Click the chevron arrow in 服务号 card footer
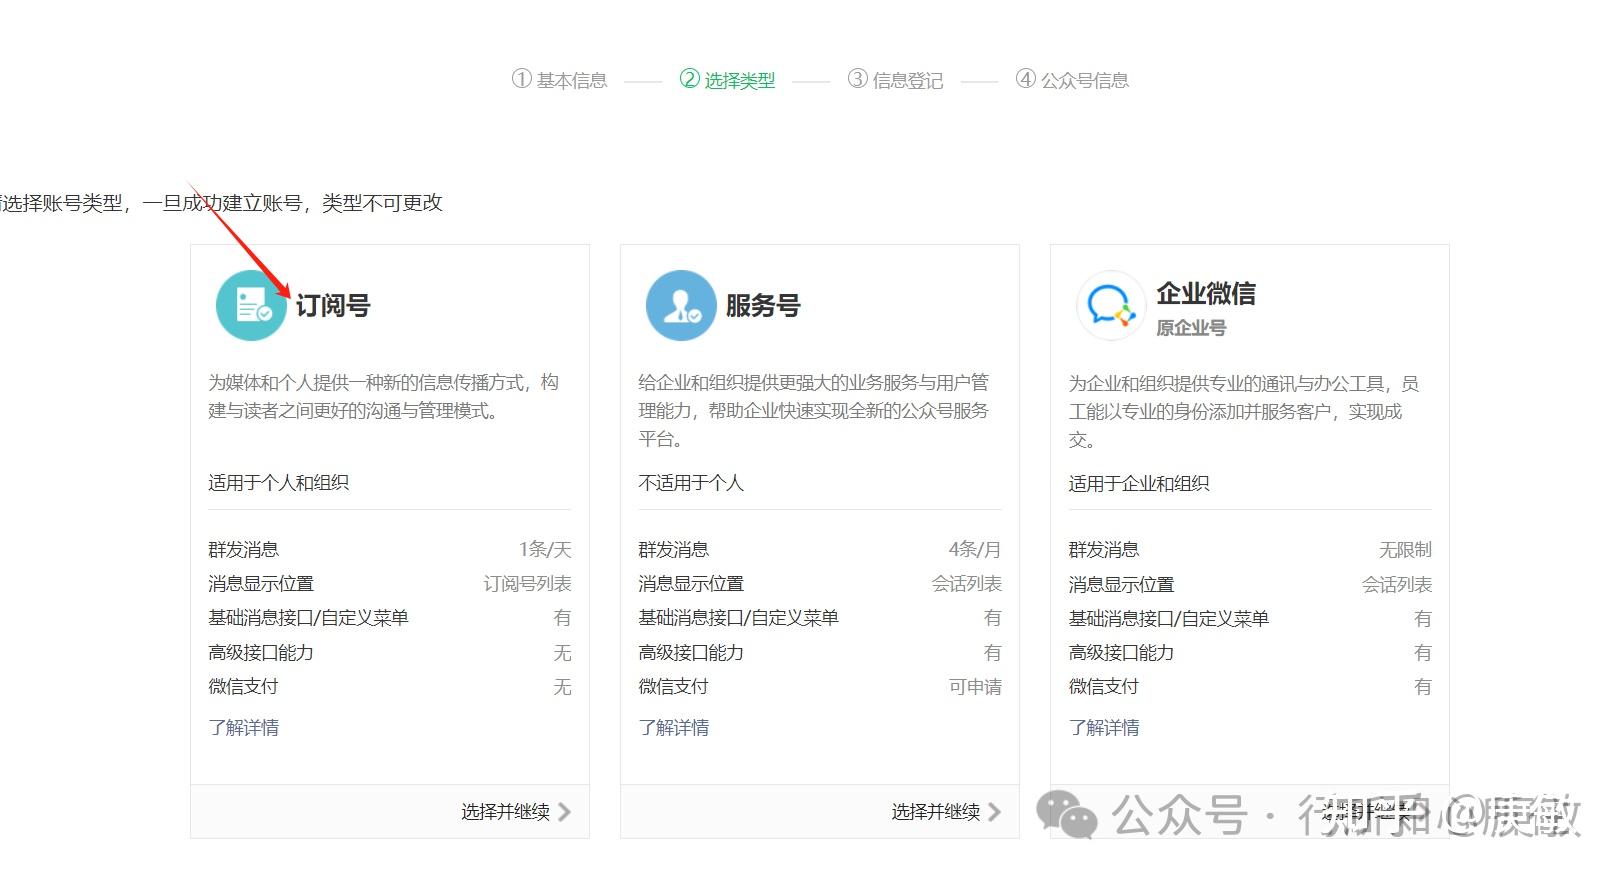 click(x=994, y=812)
